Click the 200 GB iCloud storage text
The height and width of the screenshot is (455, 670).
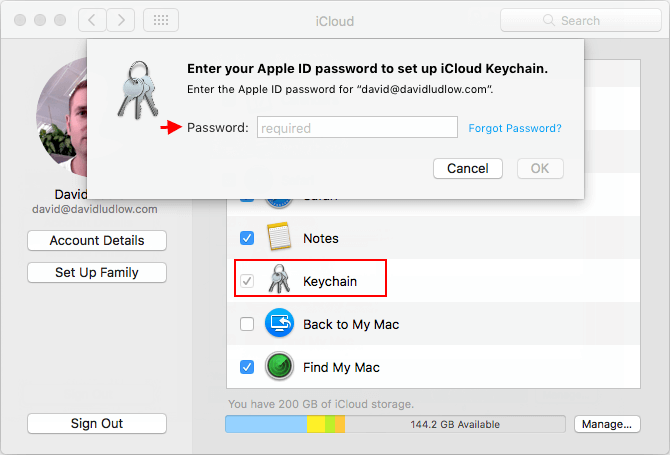pyautogui.click(x=321, y=404)
